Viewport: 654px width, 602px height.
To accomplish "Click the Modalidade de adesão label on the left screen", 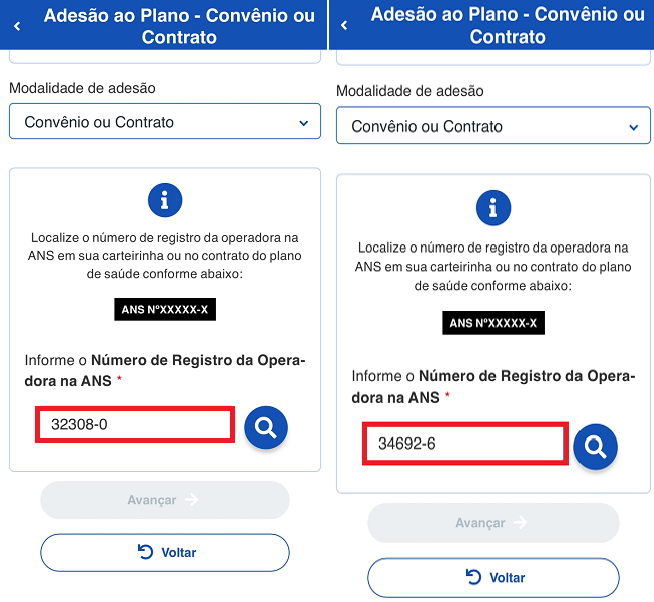I will pos(82,88).
